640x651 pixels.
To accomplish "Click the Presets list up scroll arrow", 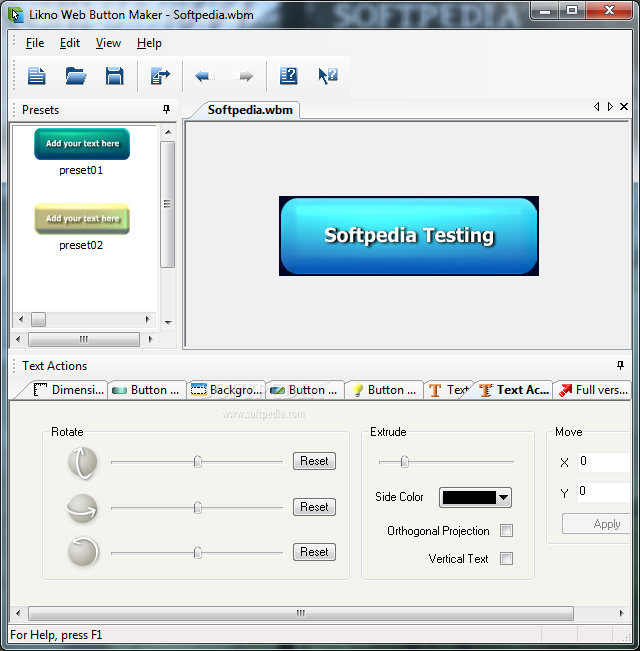I will click(x=168, y=132).
